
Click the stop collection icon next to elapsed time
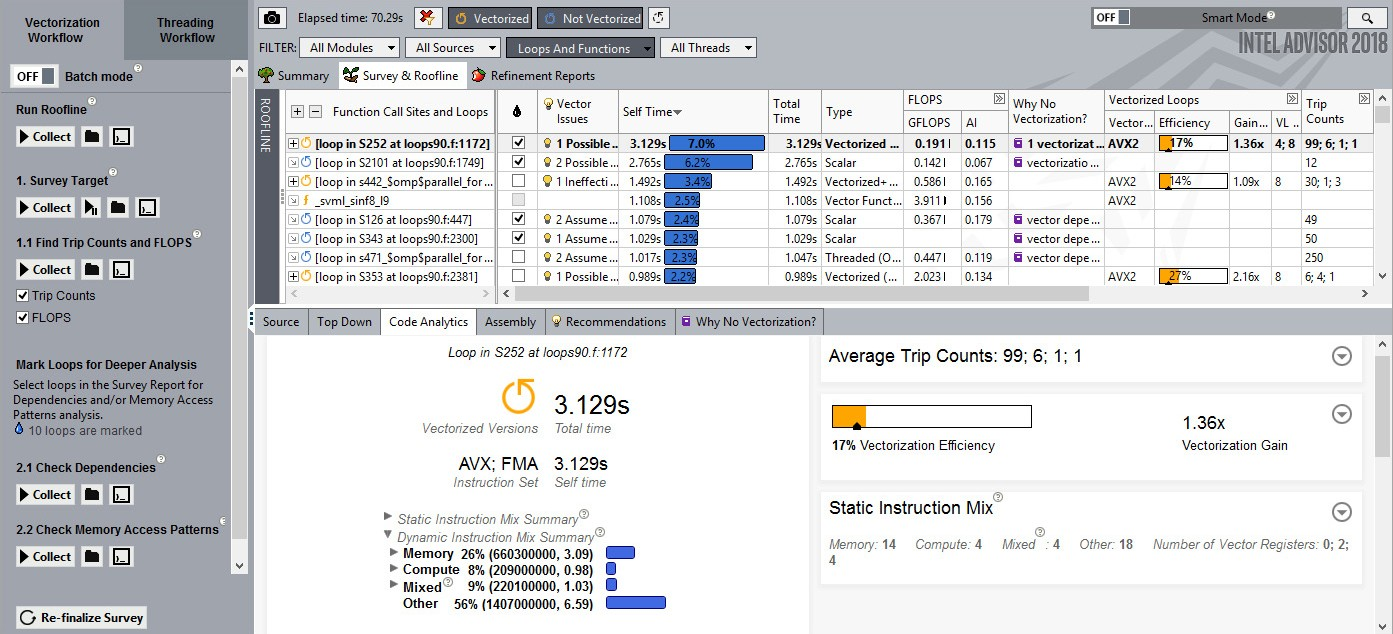click(428, 18)
